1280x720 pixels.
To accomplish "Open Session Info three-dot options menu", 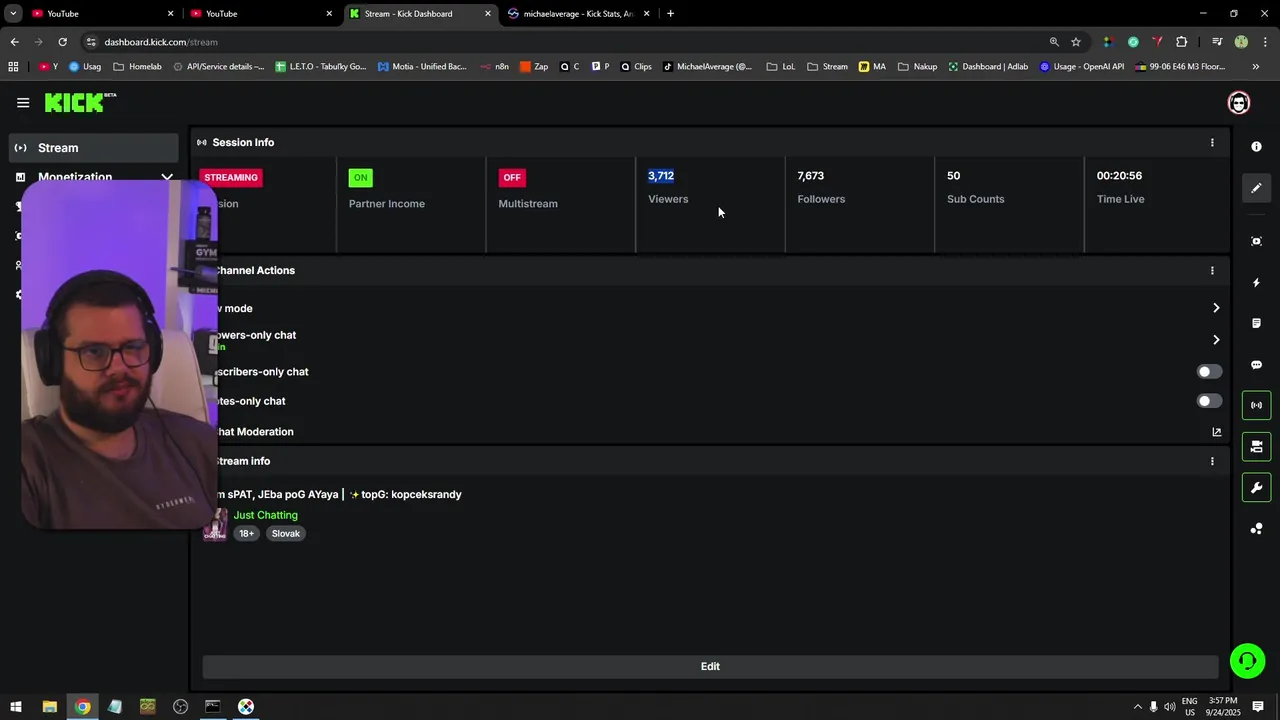I will [x=1212, y=143].
